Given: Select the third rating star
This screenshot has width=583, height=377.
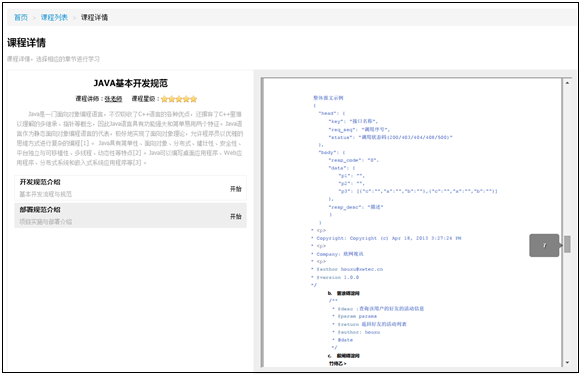Looking at the screenshot, I should pyautogui.click(x=179, y=99).
